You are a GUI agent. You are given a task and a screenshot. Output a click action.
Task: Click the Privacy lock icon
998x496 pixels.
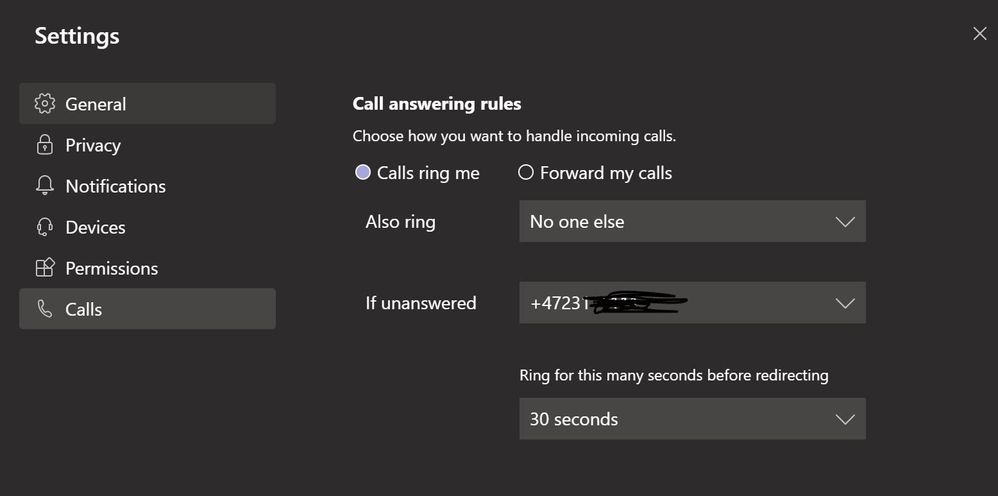(44, 145)
